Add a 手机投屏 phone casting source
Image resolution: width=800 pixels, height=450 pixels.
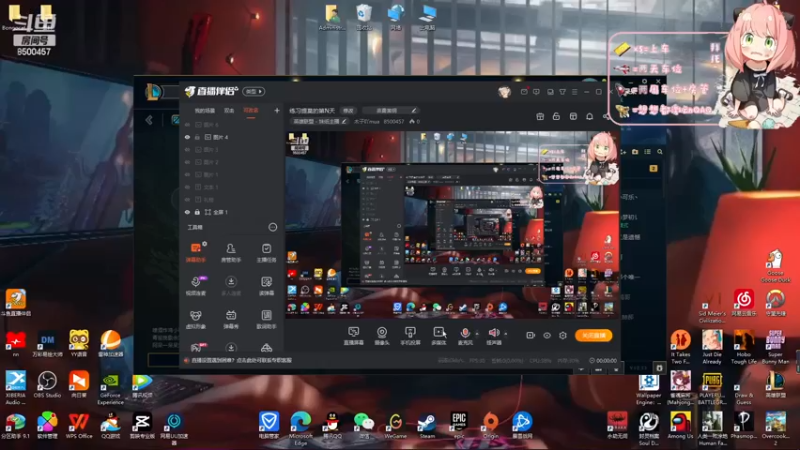[x=410, y=336]
